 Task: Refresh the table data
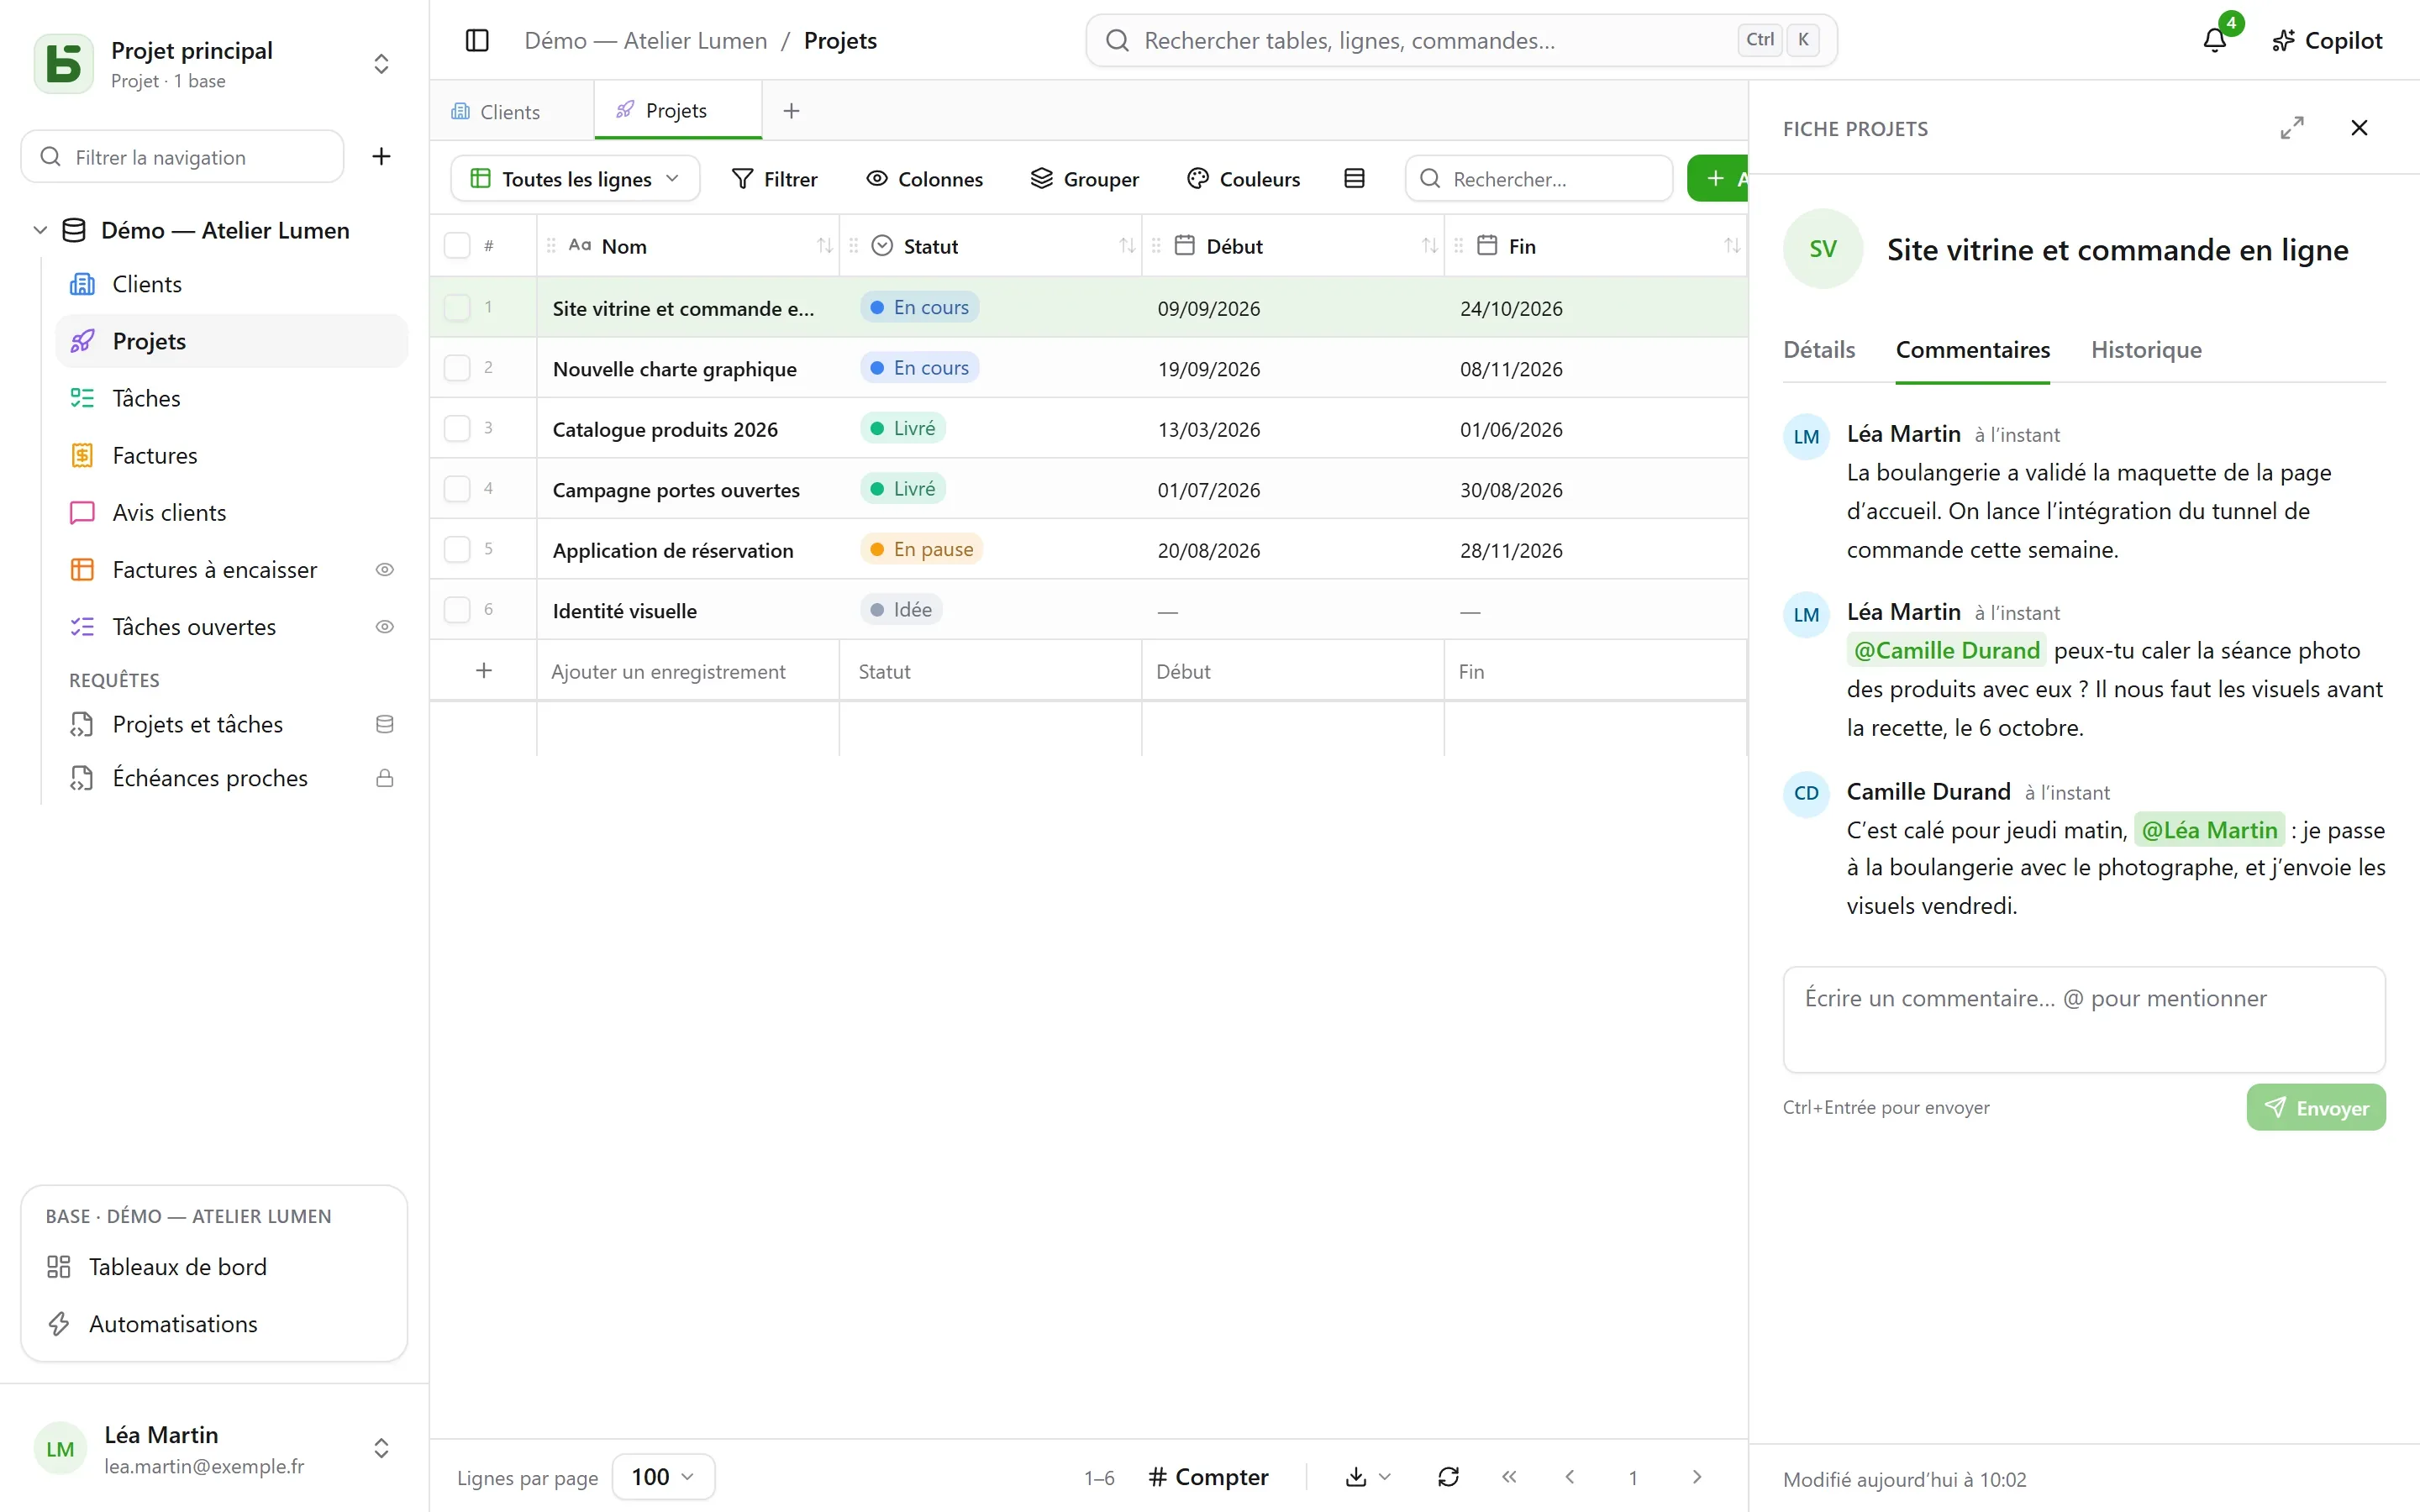(1448, 1476)
